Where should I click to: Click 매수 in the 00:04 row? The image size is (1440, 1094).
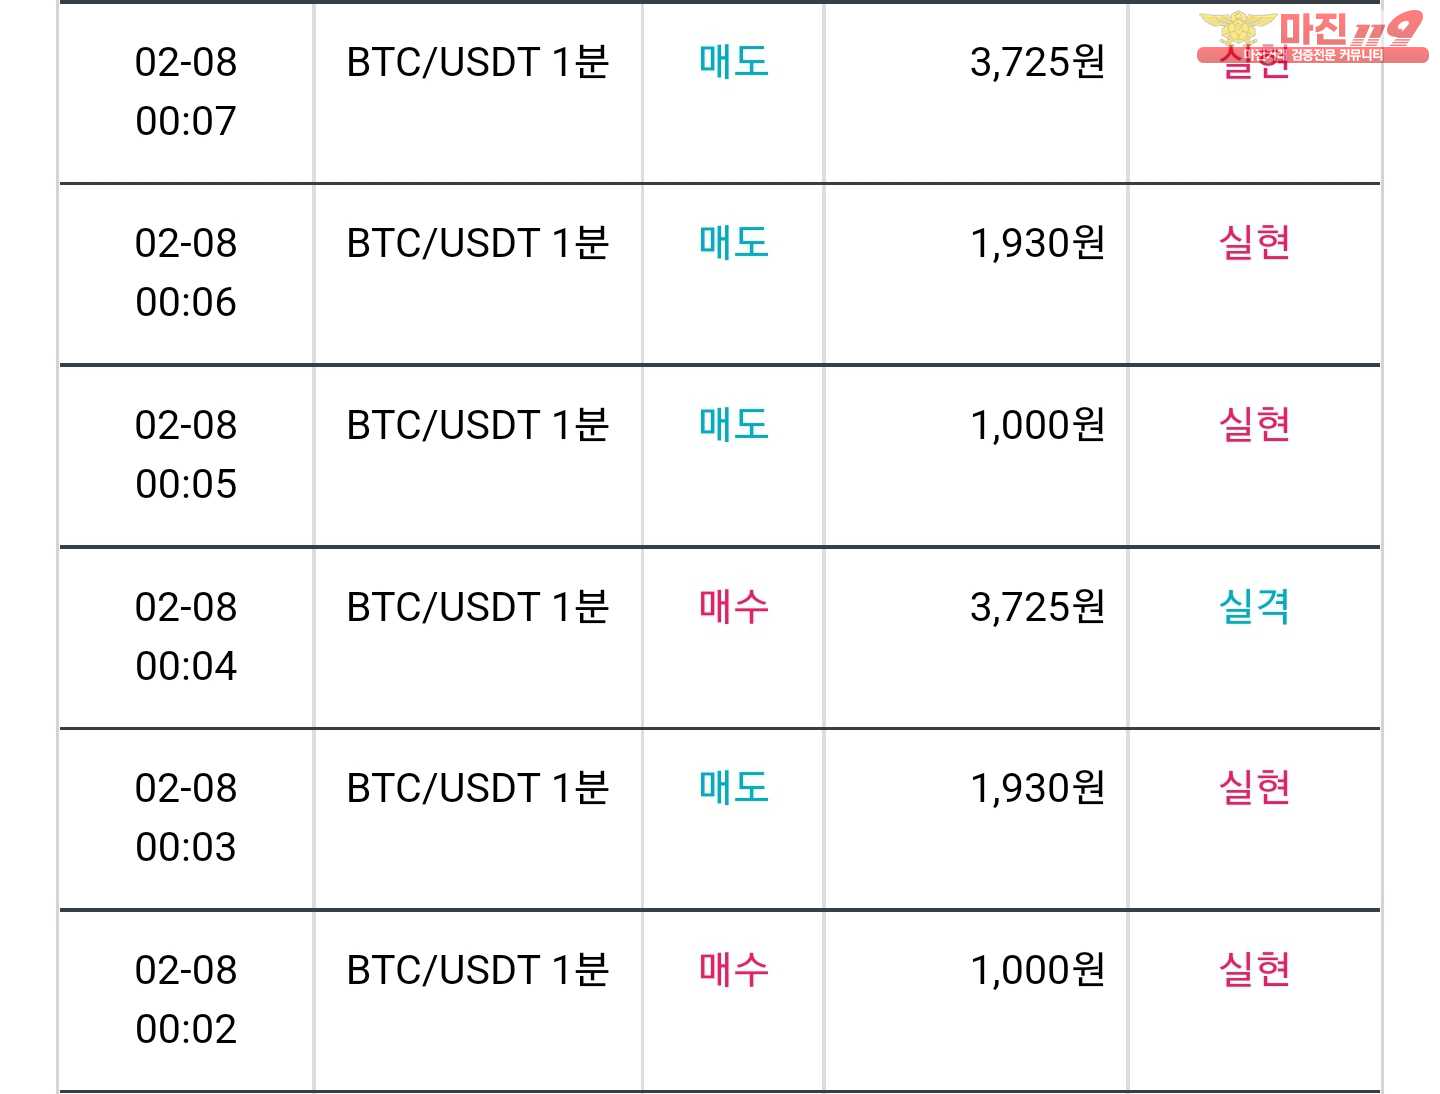733,607
